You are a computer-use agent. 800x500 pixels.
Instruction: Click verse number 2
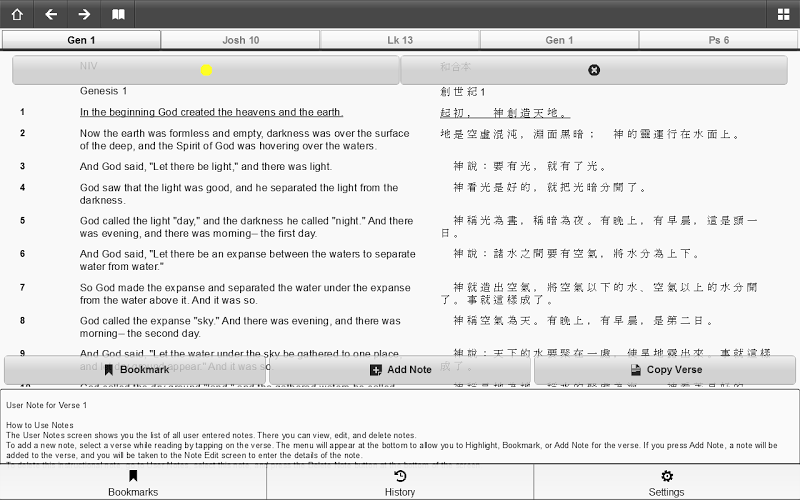tap(22, 133)
